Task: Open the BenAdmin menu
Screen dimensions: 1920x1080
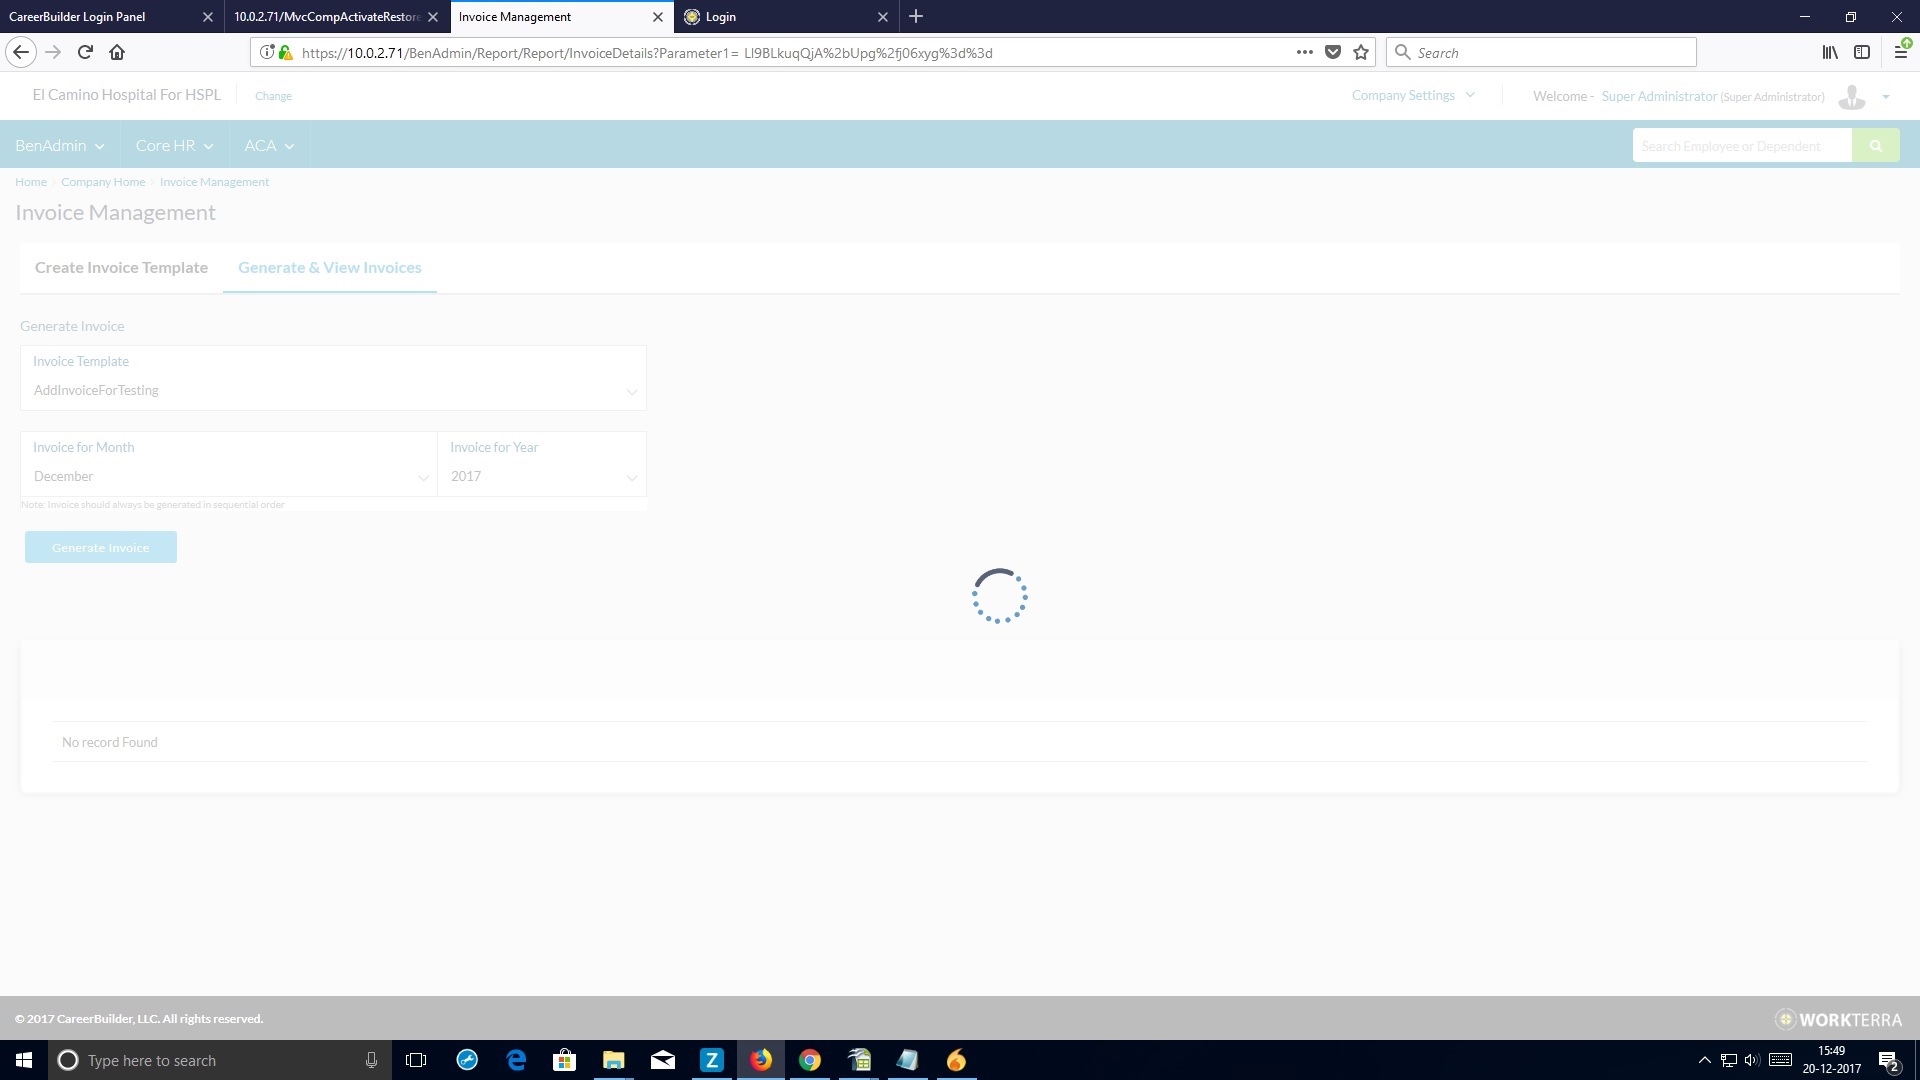Action: tap(59, 146)
